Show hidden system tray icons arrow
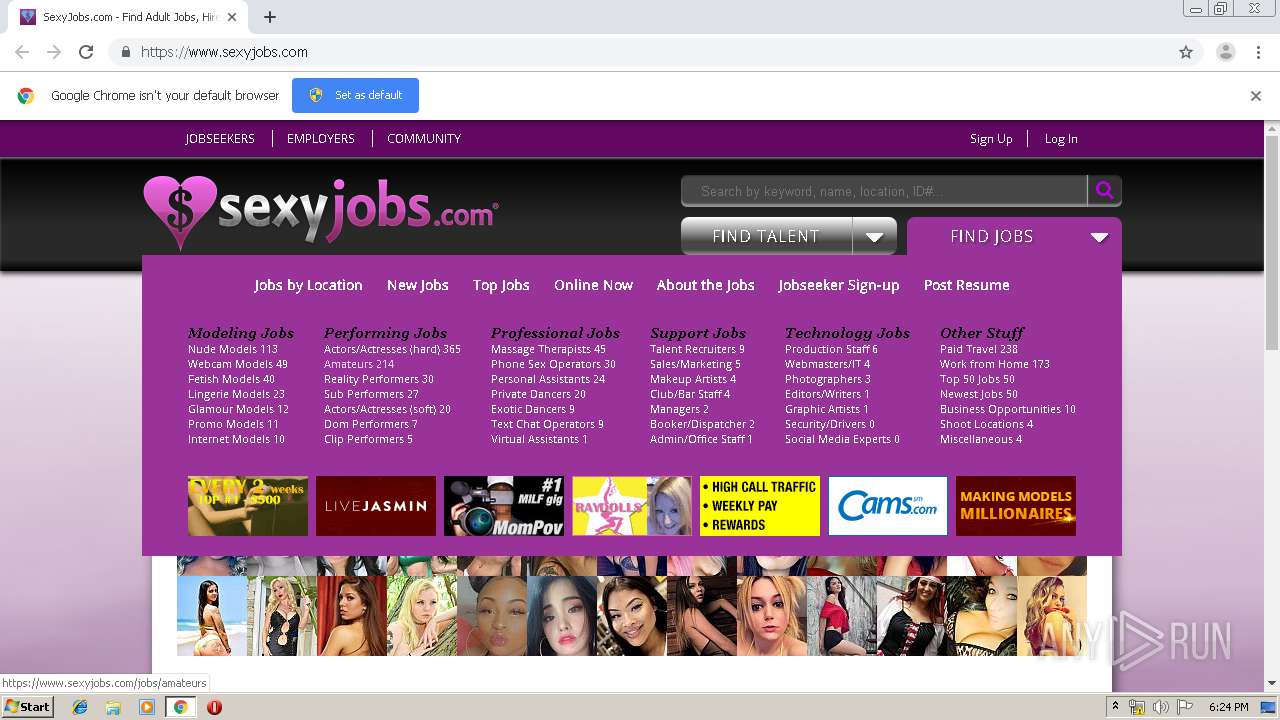 coord(1115,707)
